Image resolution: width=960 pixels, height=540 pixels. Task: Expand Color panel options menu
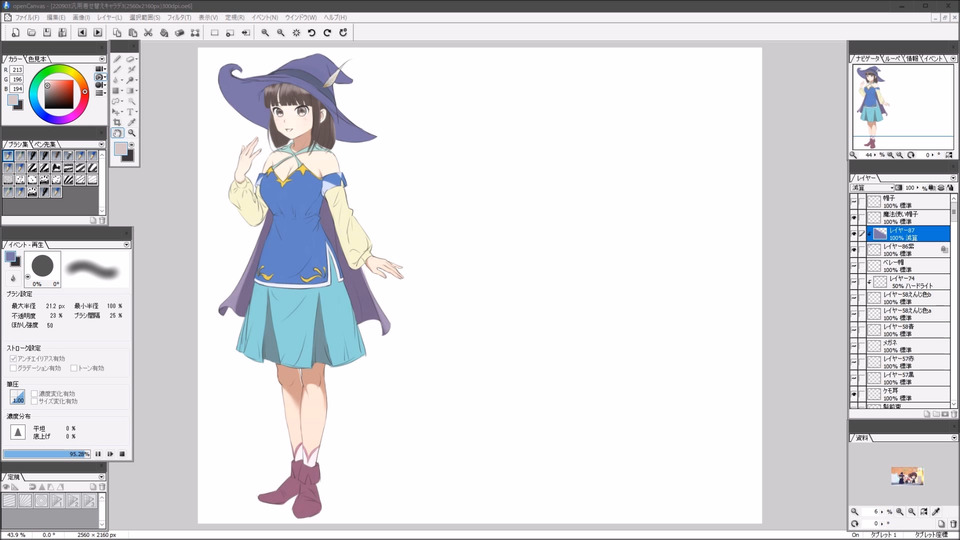[x=102, y=59]
